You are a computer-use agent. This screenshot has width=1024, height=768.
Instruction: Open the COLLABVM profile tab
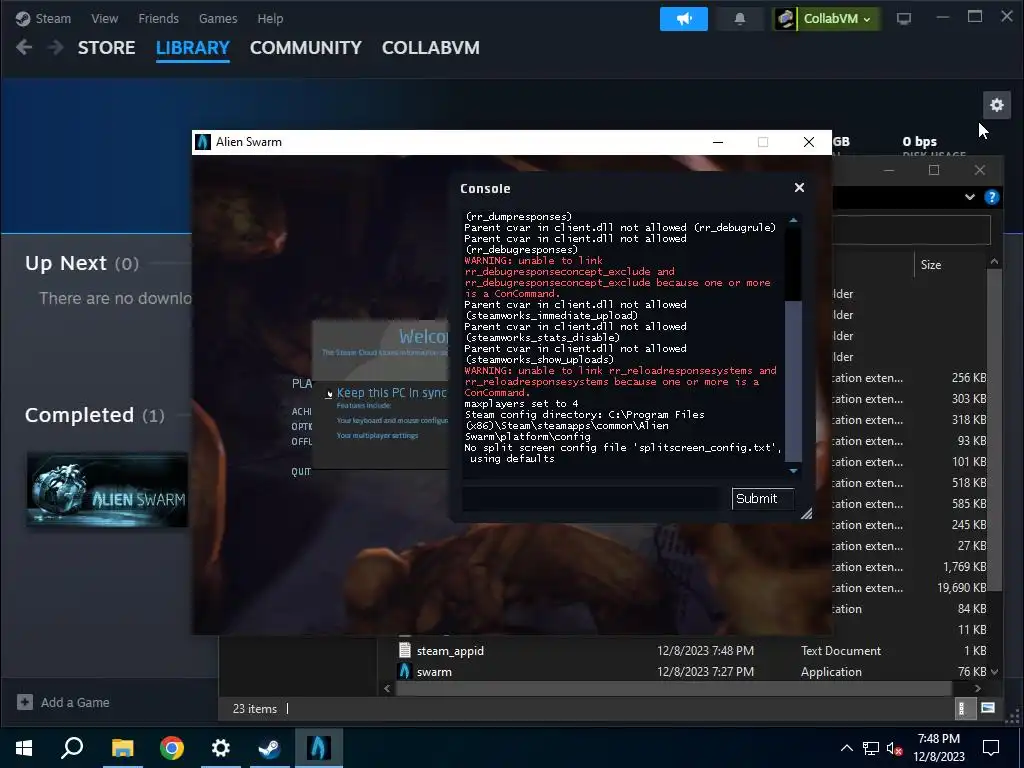(x=430, y=48)
